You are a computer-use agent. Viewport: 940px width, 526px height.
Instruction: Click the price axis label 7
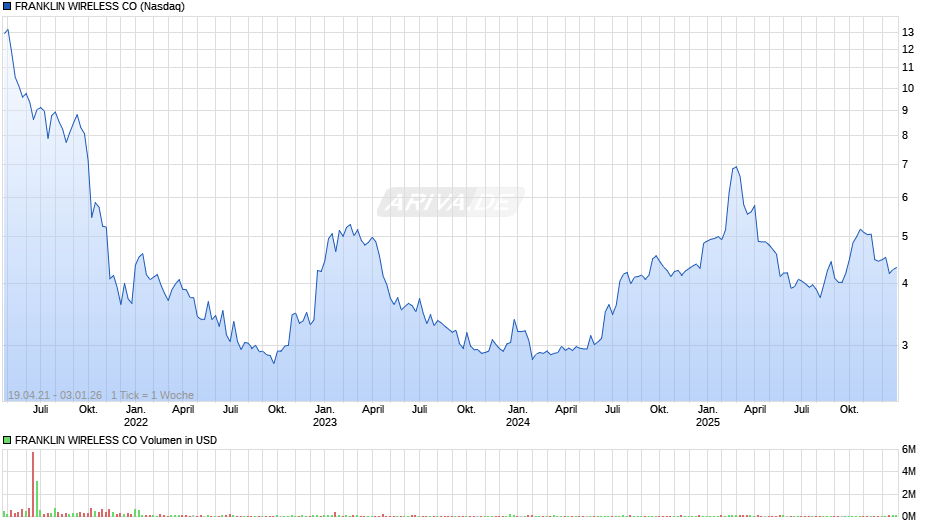coord(905,164)
